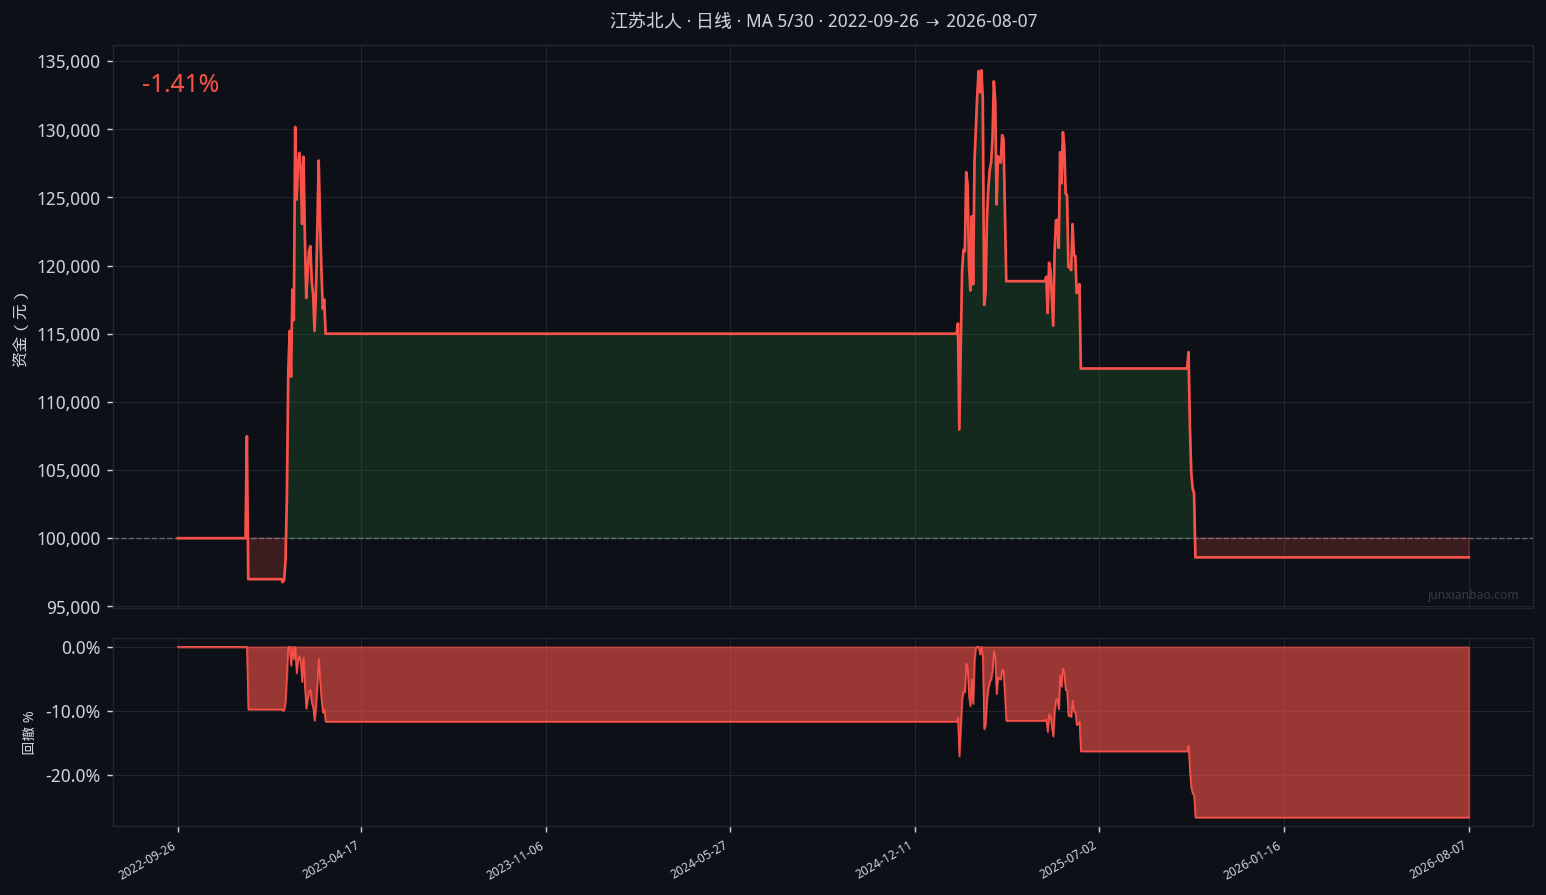Click the 2022-09-26 date tick label
This screenshot has width=1546, height=895.
tap(148, 860)
